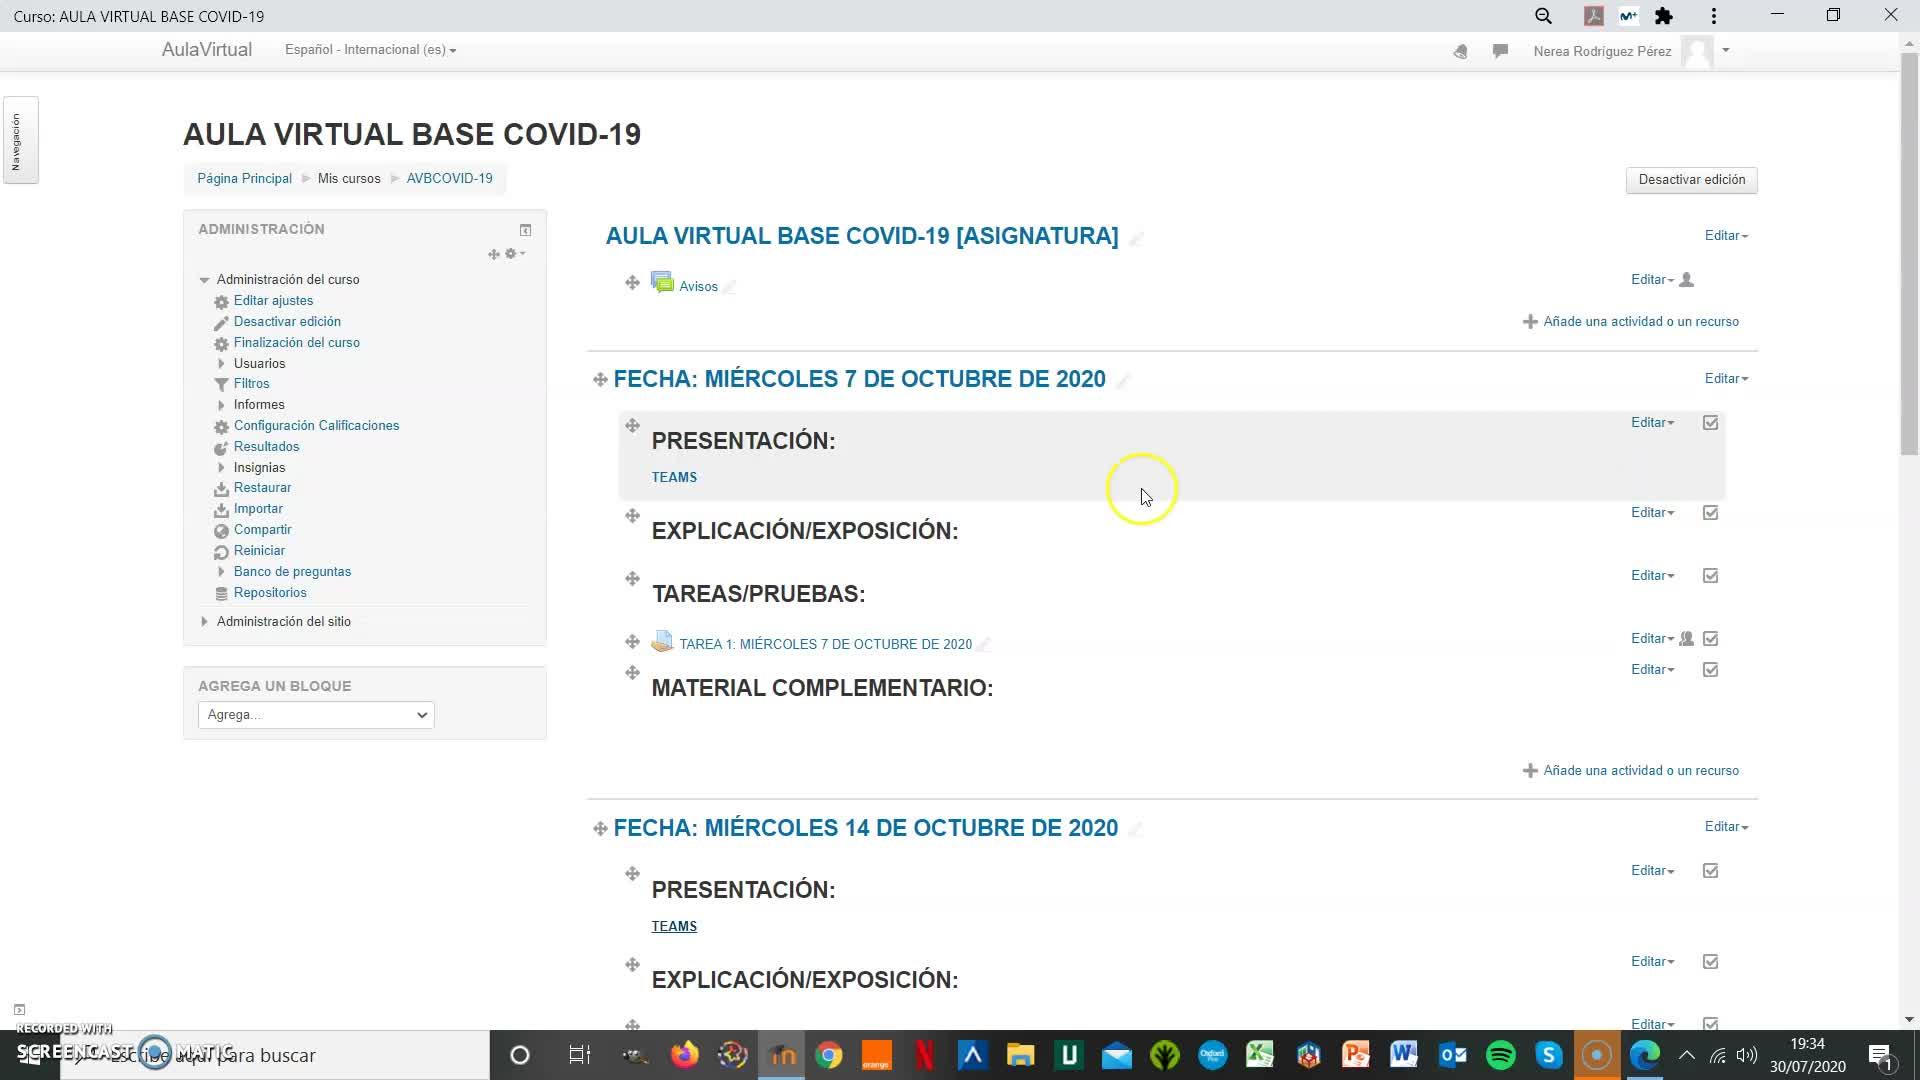This screenshot has width=1920, height=1080.
Task: Open the Español language dropdown
Action: pyautogui.click(x=370, y=50)
